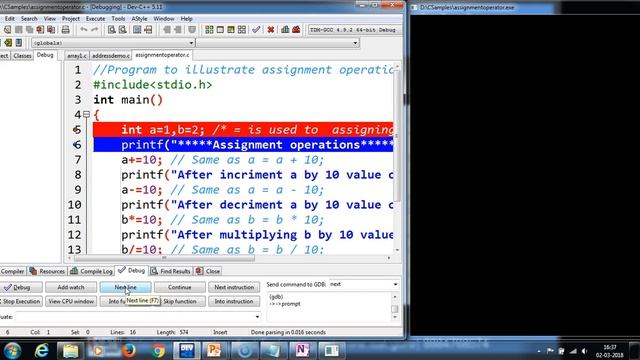Open the Execute menu
This screenshot has height=360, width=640.
[96, 19]
